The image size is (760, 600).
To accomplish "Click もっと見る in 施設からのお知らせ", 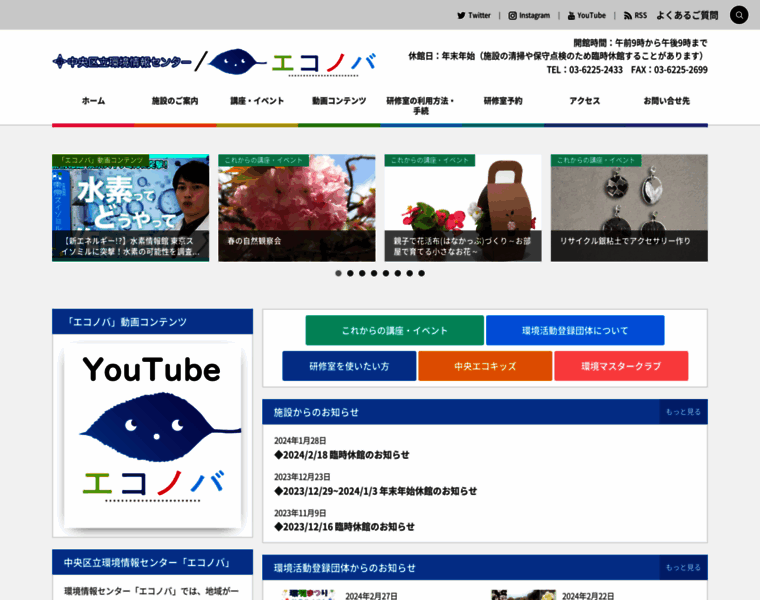I will [x=683, y=412].
